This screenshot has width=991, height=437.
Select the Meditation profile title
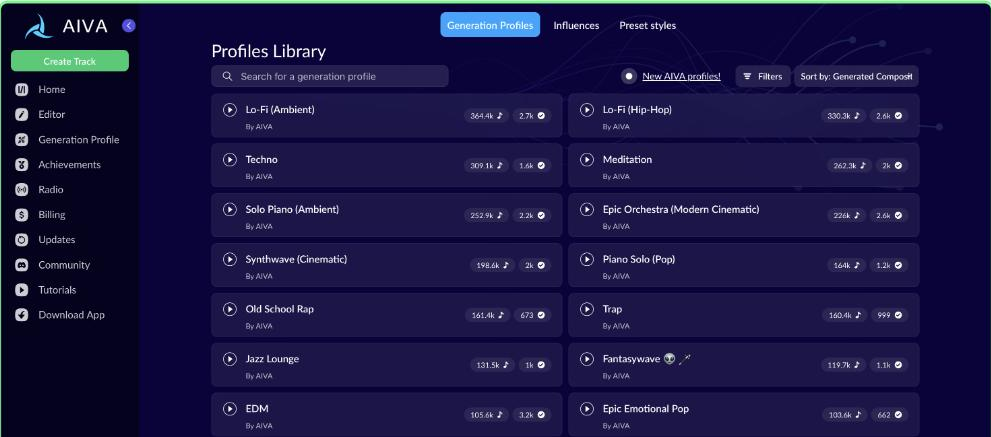point(627,160)
